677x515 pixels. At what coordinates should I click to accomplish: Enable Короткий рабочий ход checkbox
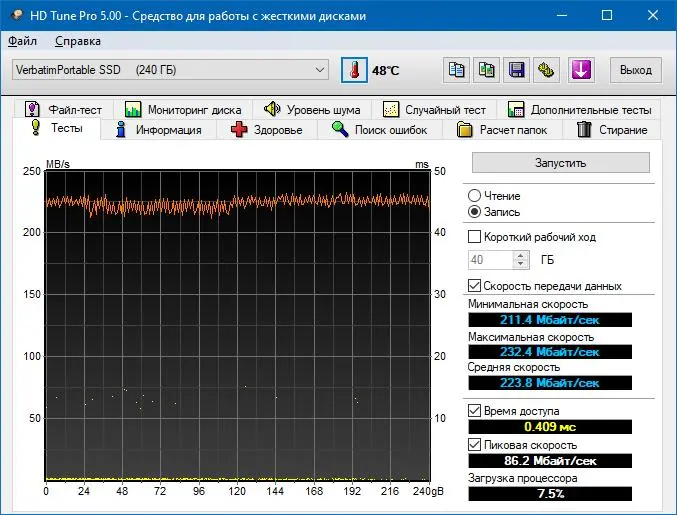click(x=475, y=237)
